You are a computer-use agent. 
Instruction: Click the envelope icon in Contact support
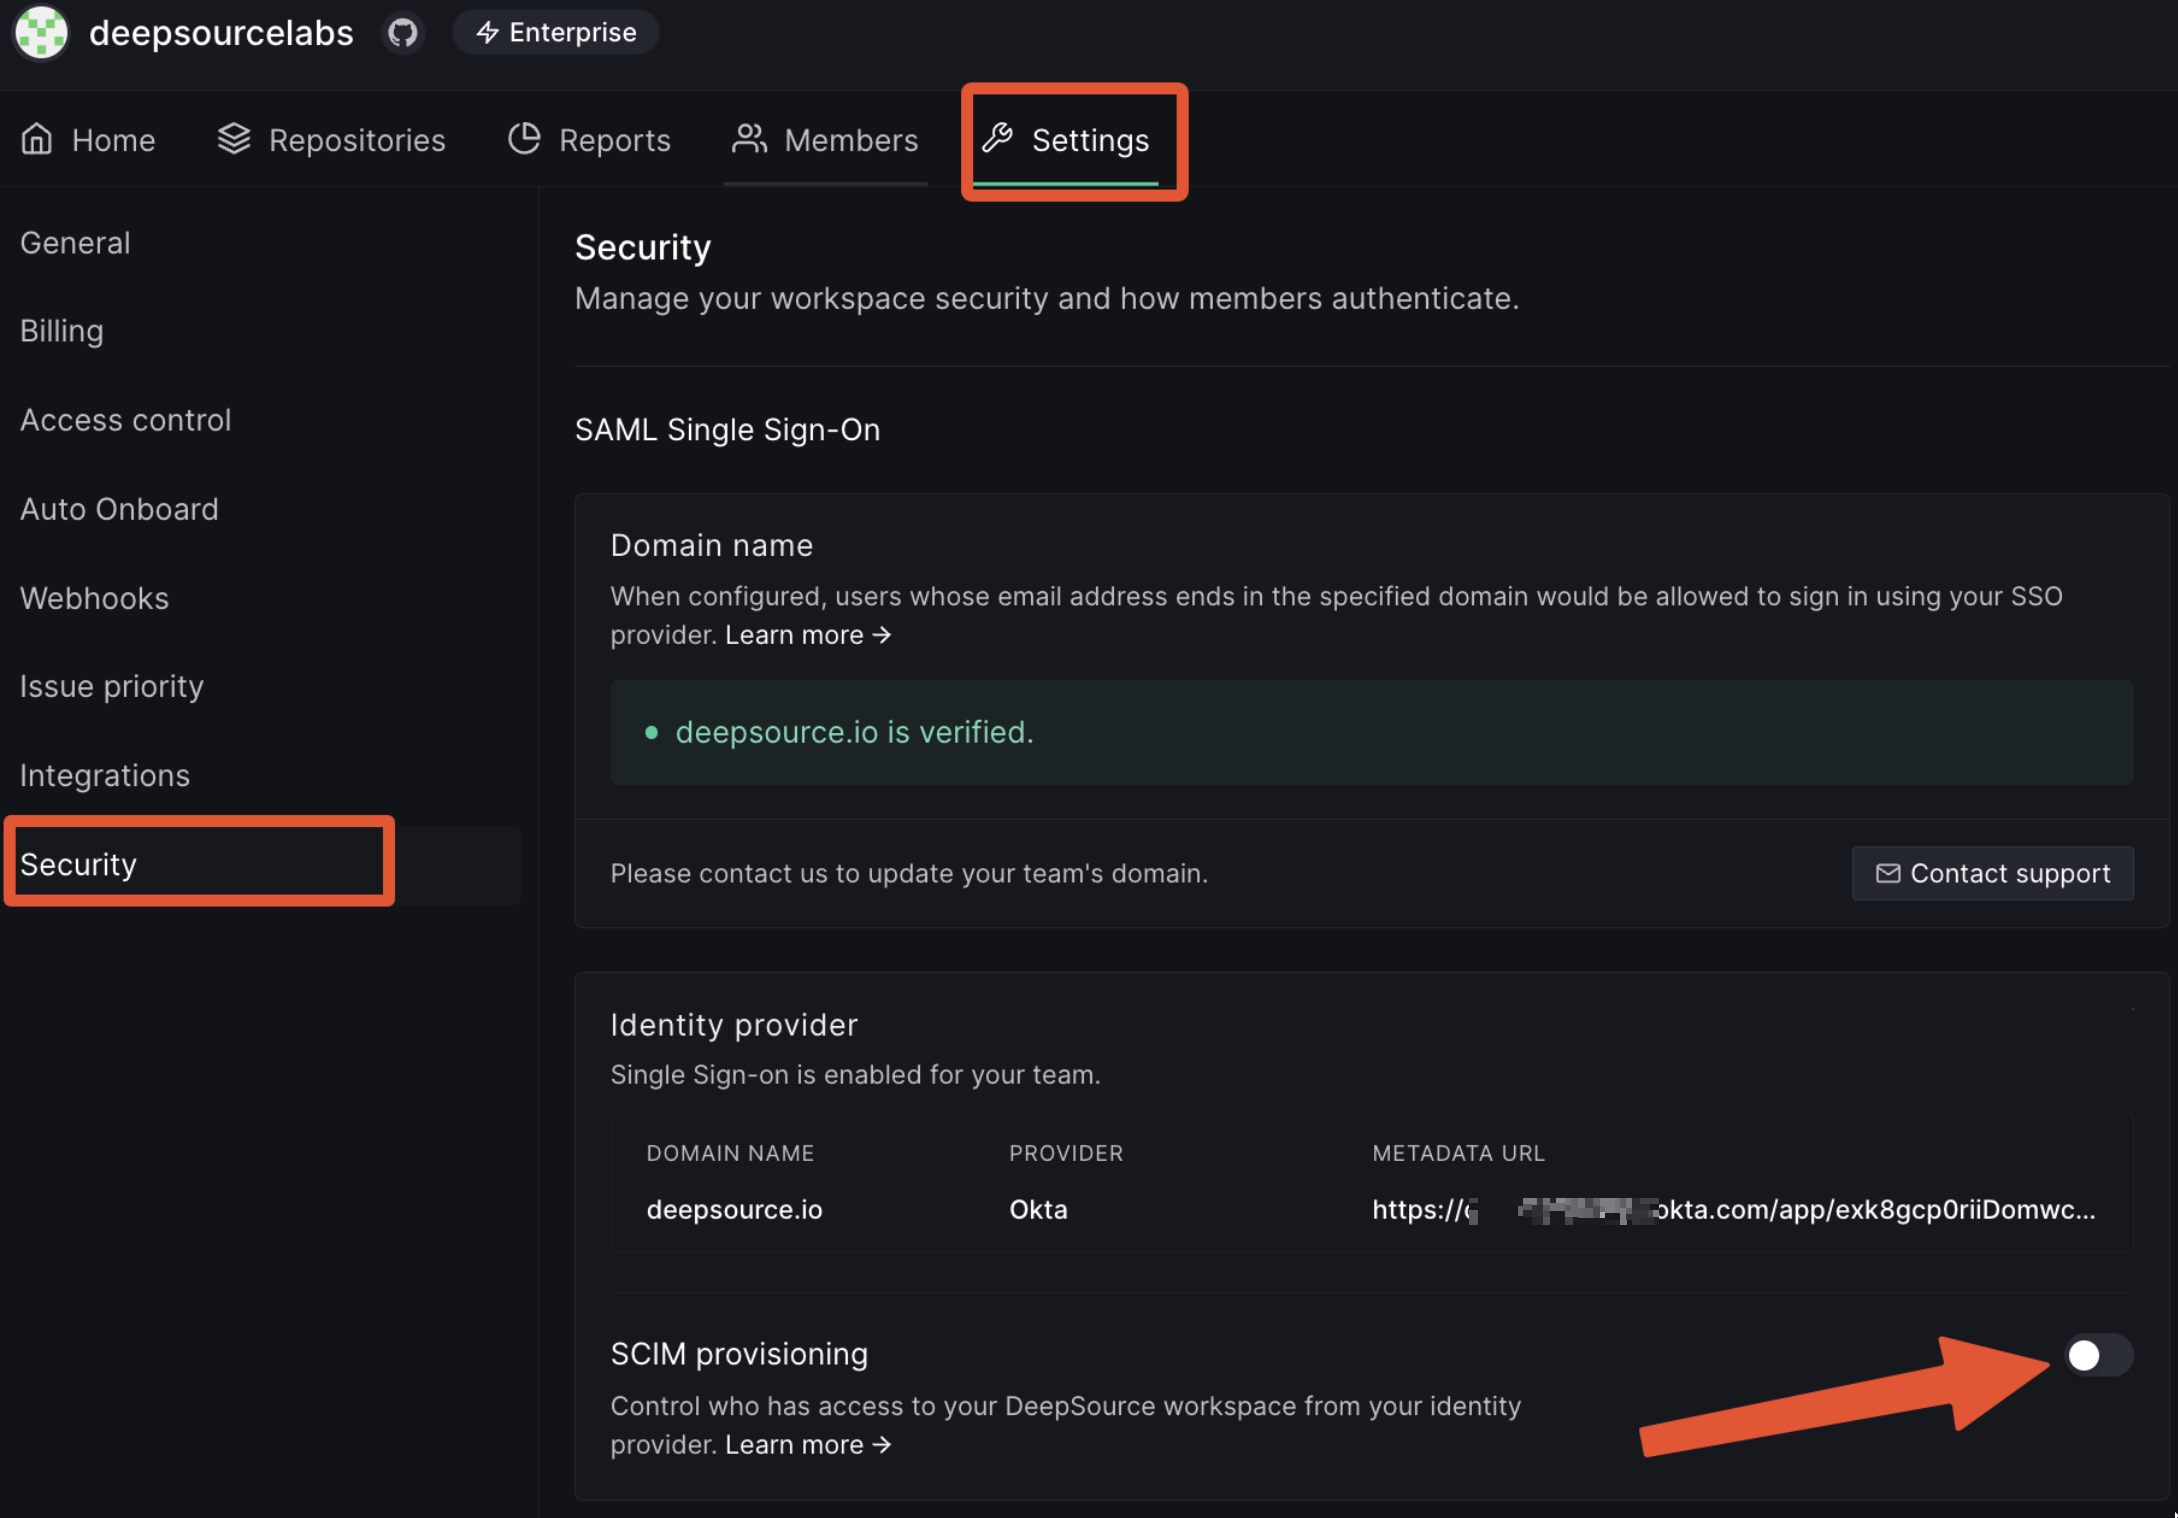point(1889,873)
